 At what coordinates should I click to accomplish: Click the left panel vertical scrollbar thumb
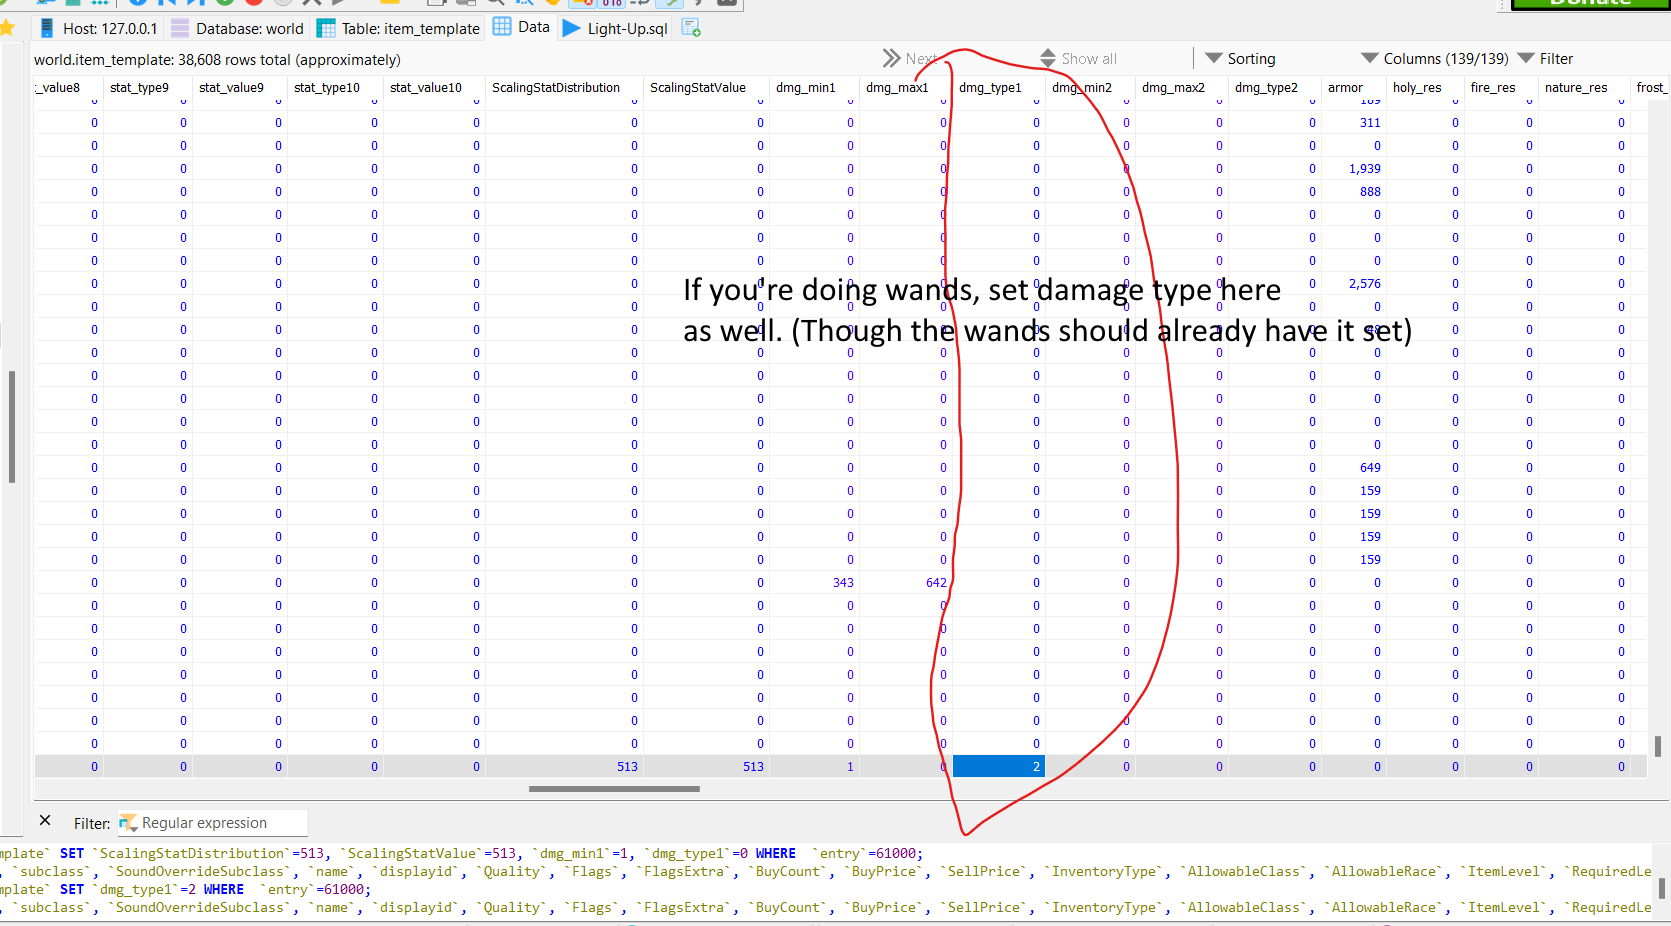12,427
